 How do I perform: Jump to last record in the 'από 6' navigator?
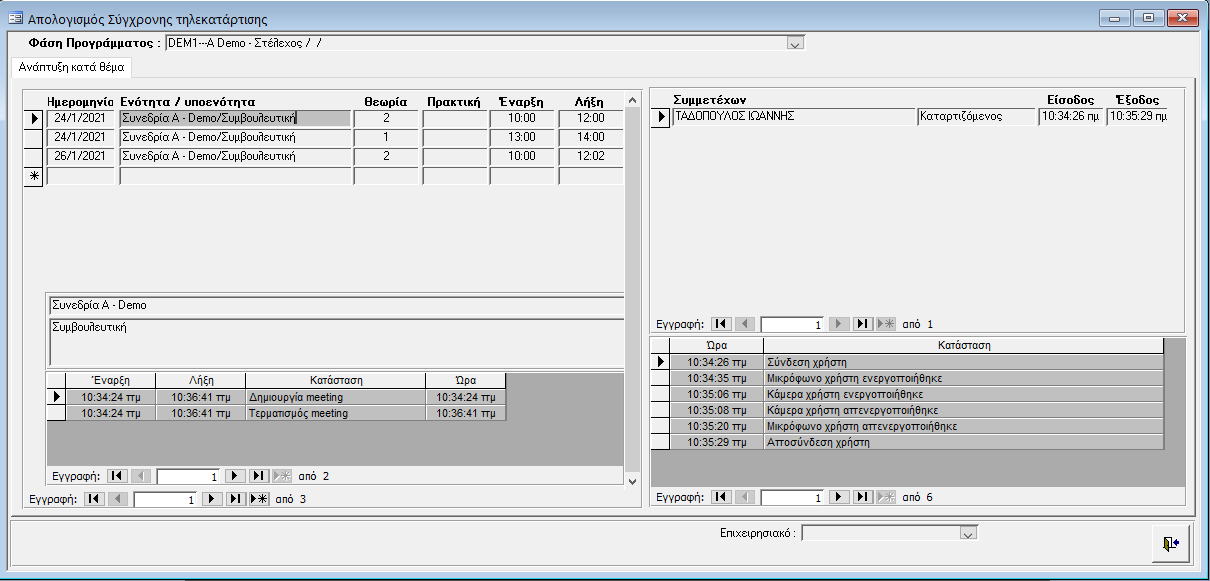(863, 497)
